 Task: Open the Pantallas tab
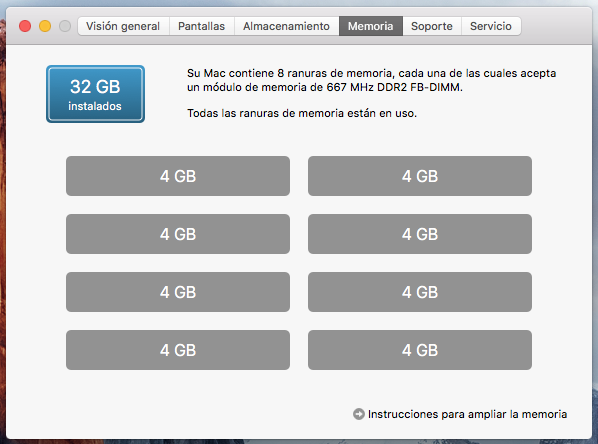tap(202, 26)
